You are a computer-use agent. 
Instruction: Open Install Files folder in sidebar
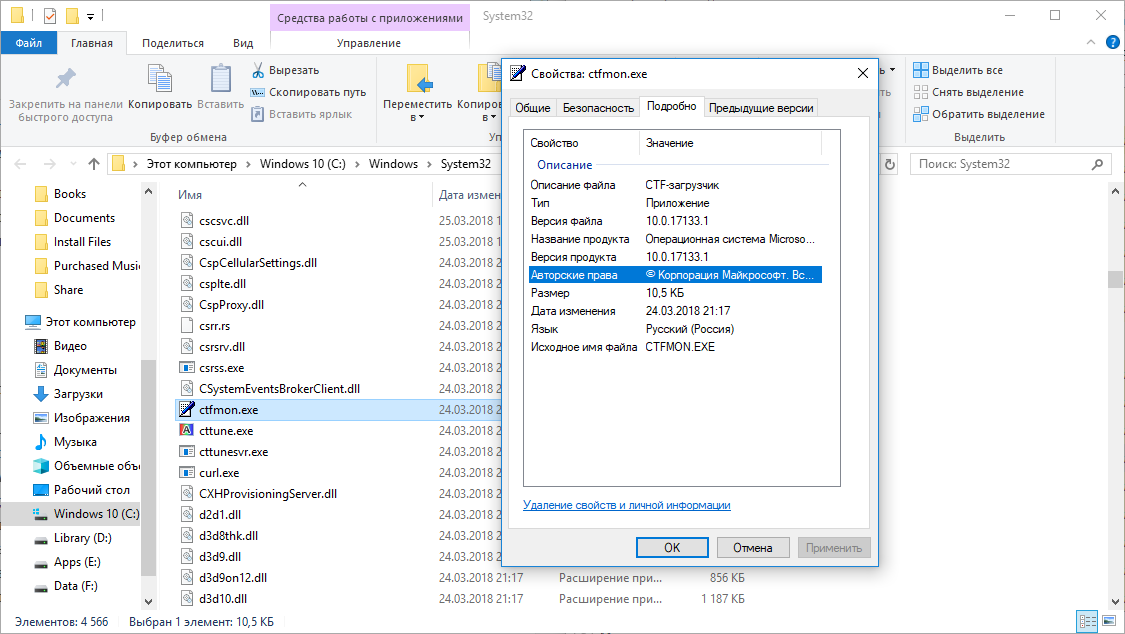click(82, 242)
